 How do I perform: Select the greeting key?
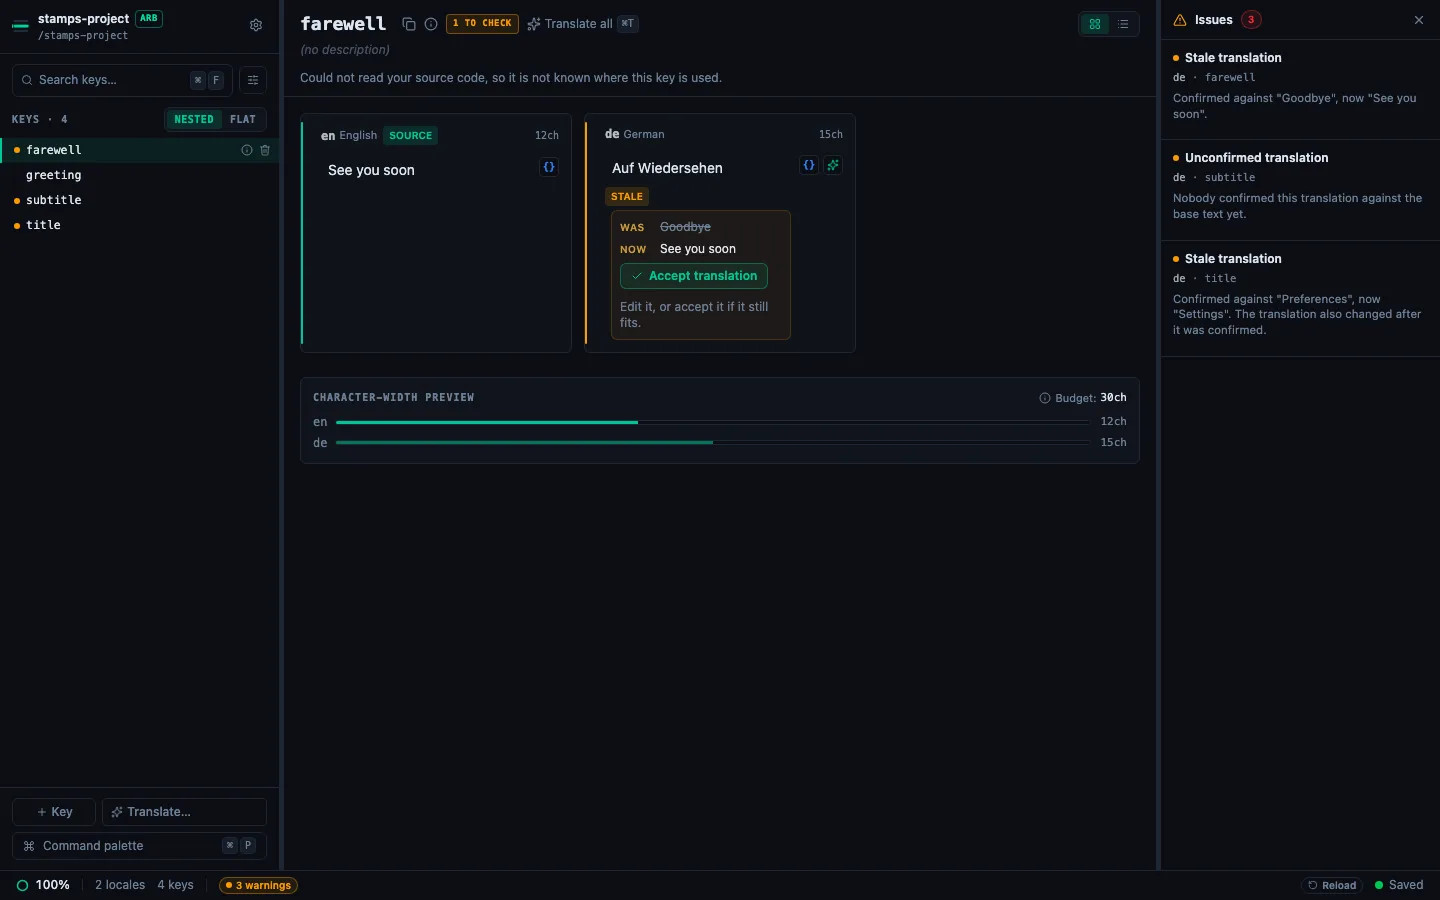(140, 175)
